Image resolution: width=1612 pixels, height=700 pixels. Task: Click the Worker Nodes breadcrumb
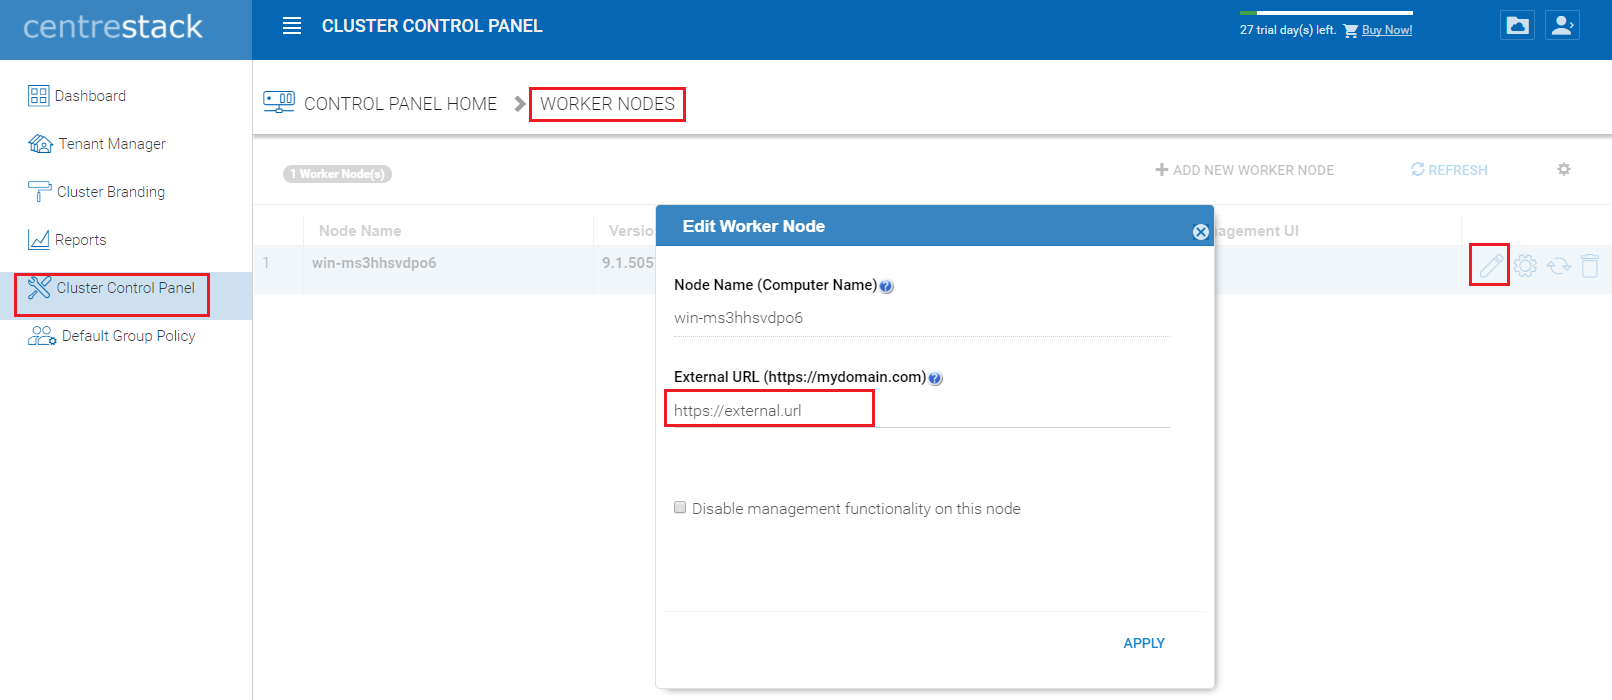click(x=608, y=104)
